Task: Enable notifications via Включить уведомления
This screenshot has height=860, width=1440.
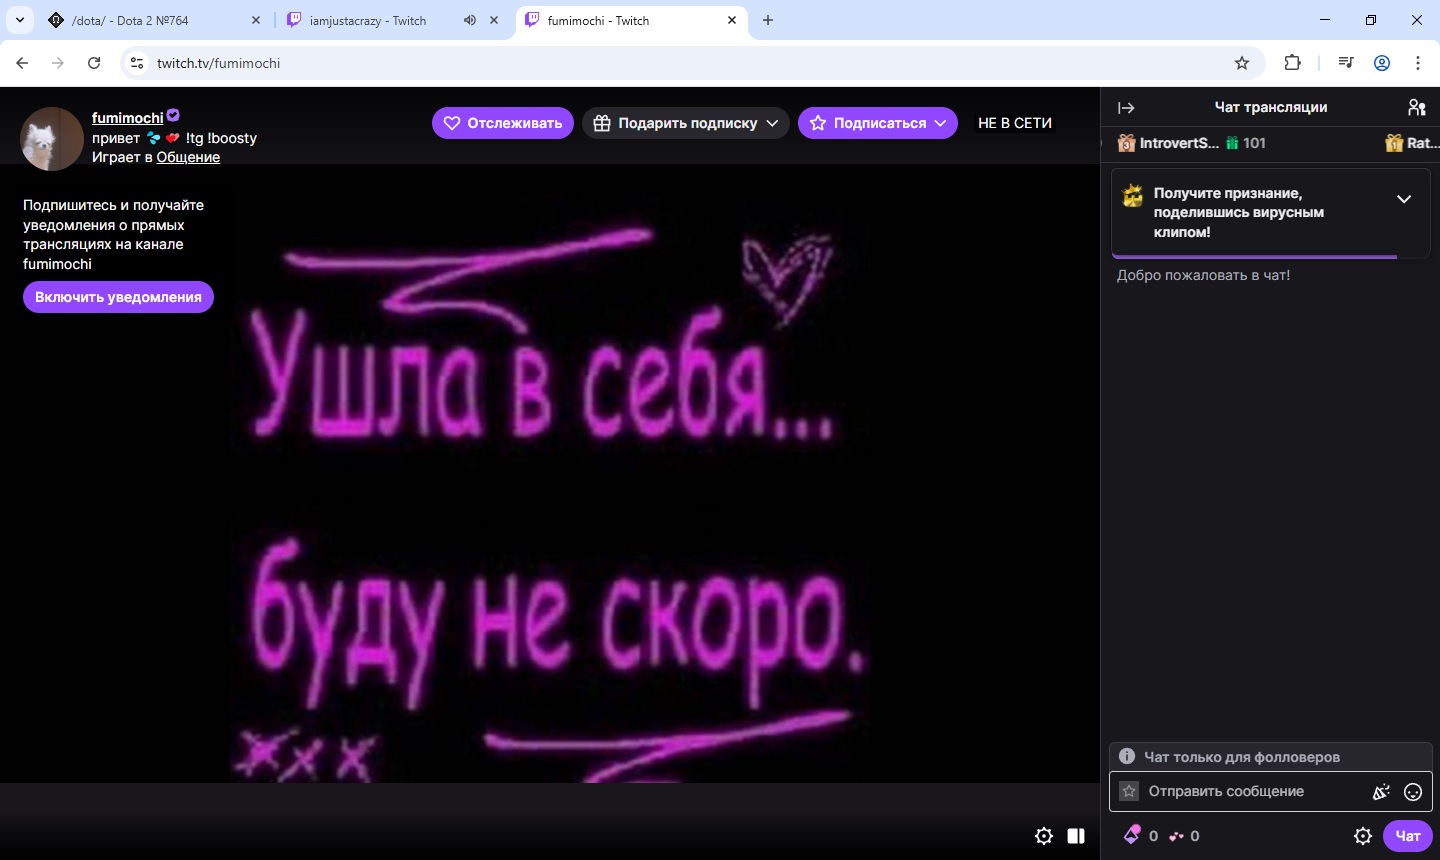Action: (118, 297)
